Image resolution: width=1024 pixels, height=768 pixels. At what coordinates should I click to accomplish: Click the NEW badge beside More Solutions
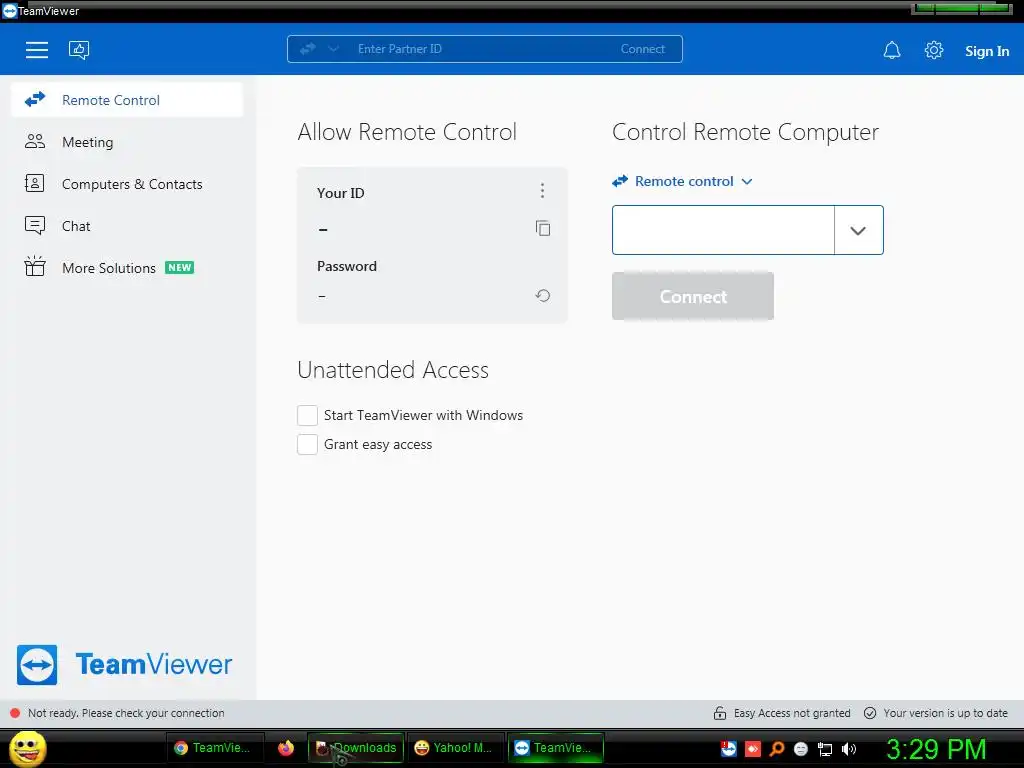coord(180,268)
